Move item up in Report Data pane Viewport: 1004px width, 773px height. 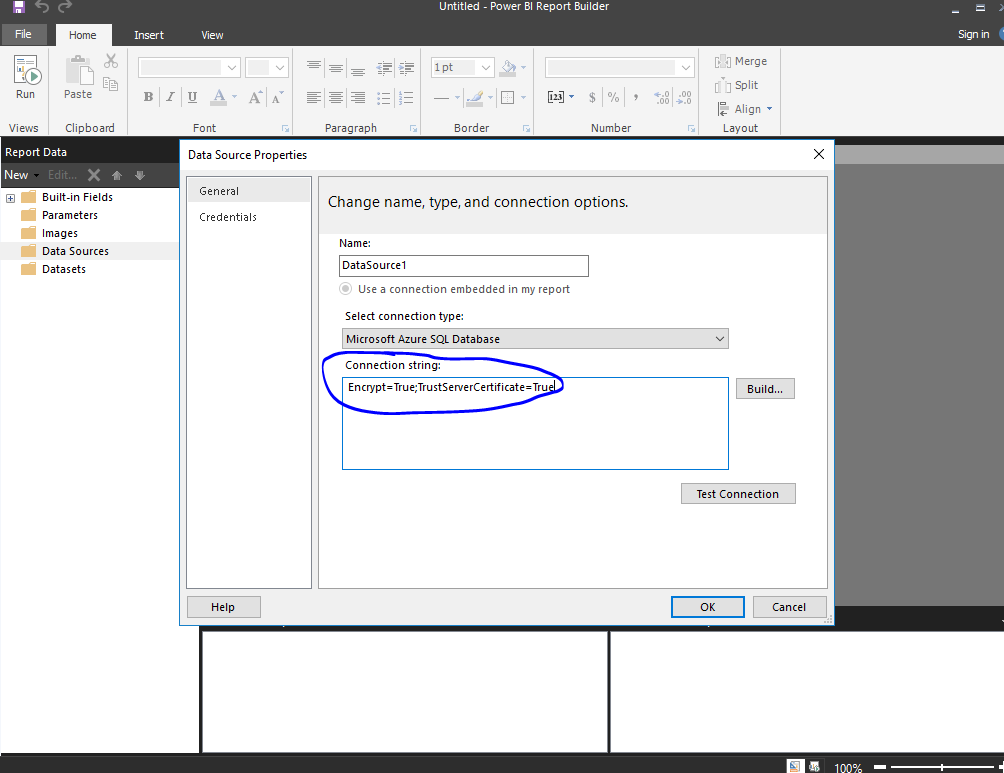click(117, 175)
